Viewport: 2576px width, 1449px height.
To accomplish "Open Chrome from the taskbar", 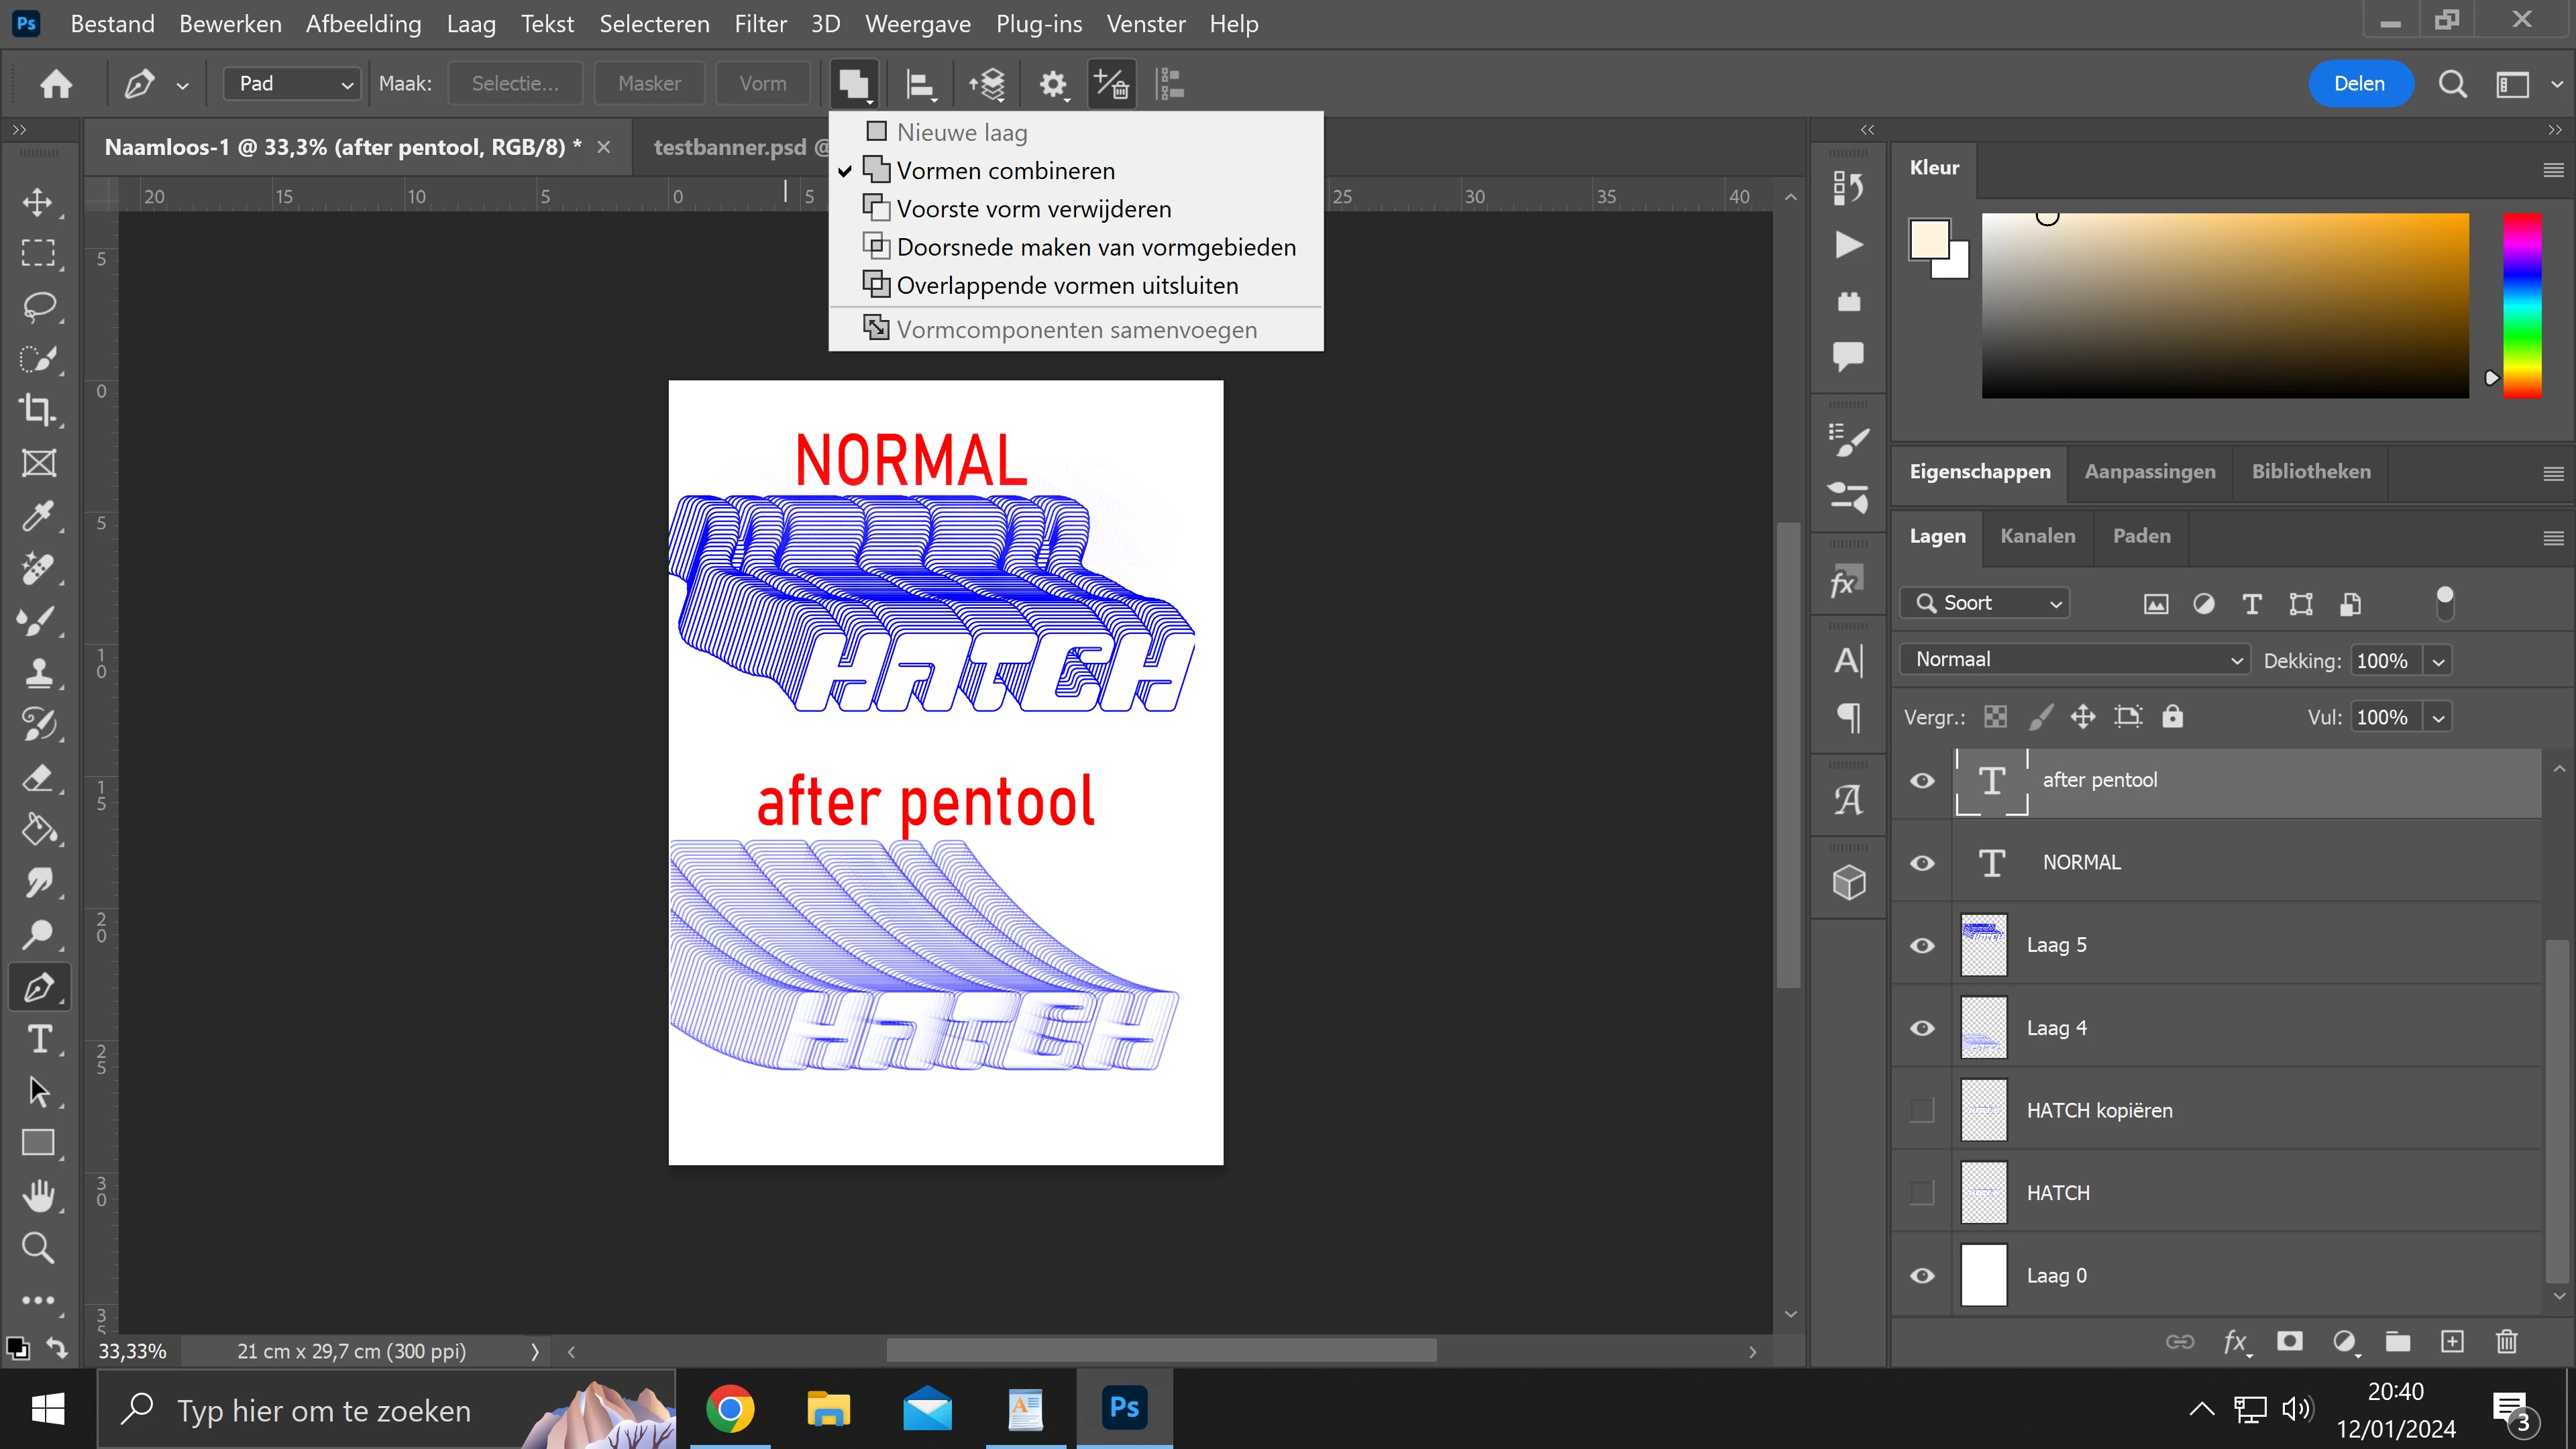I will click(730, 1409).
